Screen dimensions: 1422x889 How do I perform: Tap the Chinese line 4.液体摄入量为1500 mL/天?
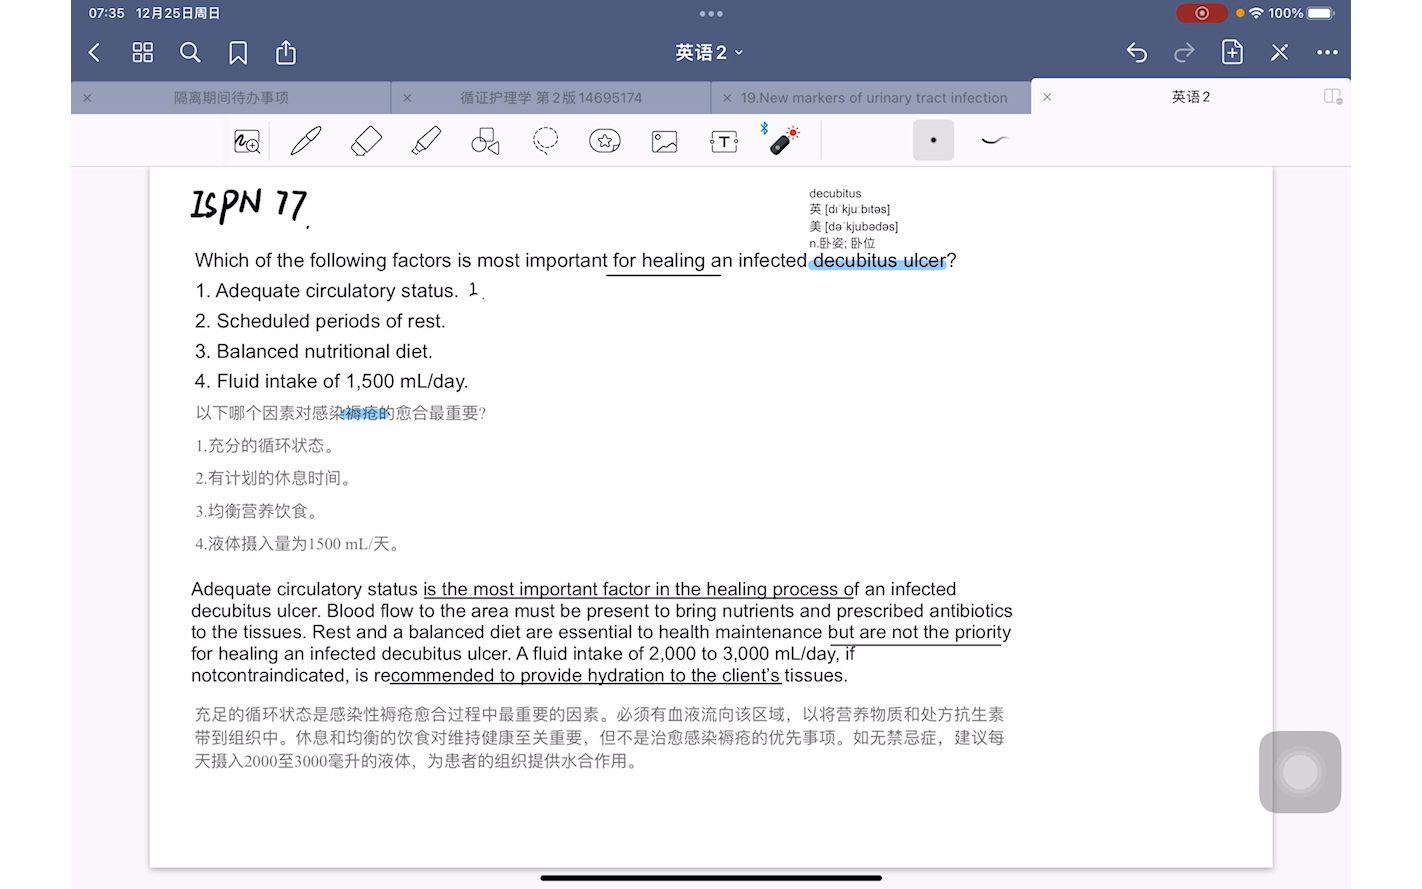[298, 545]
